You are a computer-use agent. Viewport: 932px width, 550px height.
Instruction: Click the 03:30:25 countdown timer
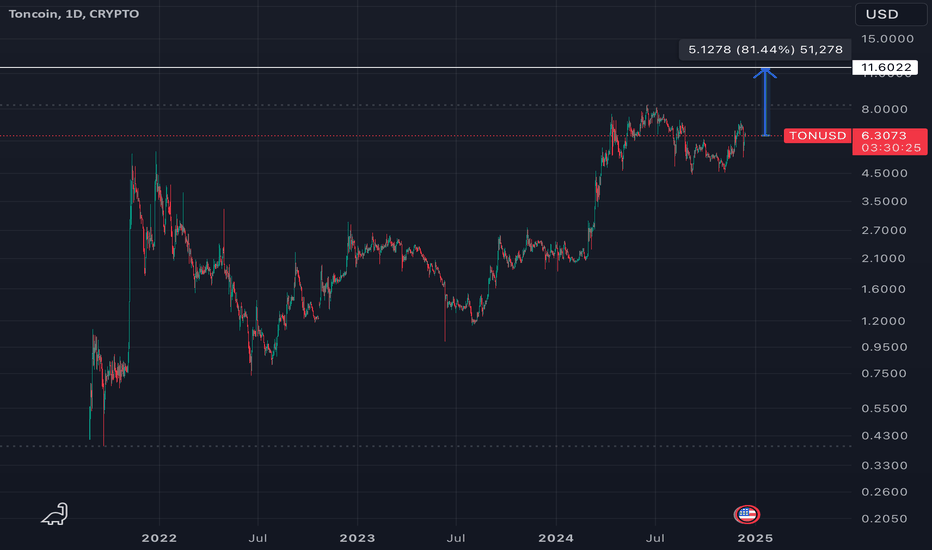coord(890,147)
